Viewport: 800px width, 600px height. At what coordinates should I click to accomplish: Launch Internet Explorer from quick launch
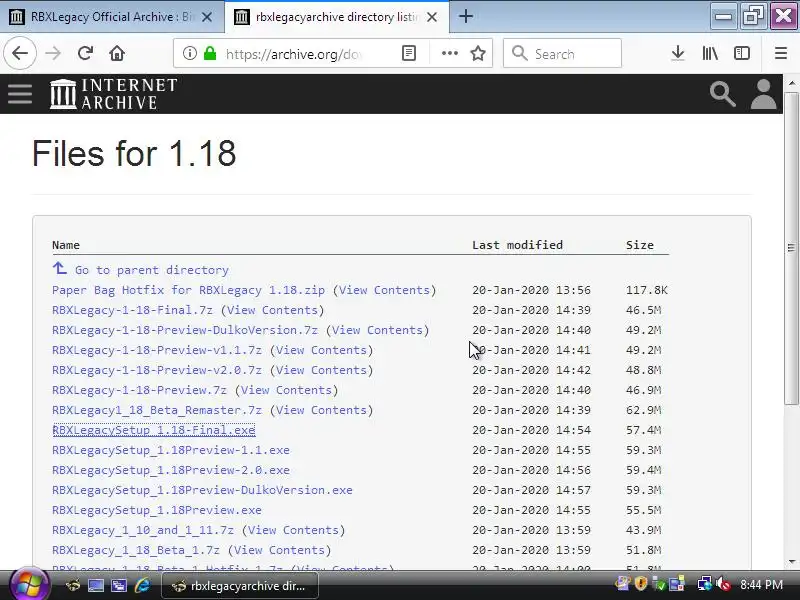[x=142, y=585]
